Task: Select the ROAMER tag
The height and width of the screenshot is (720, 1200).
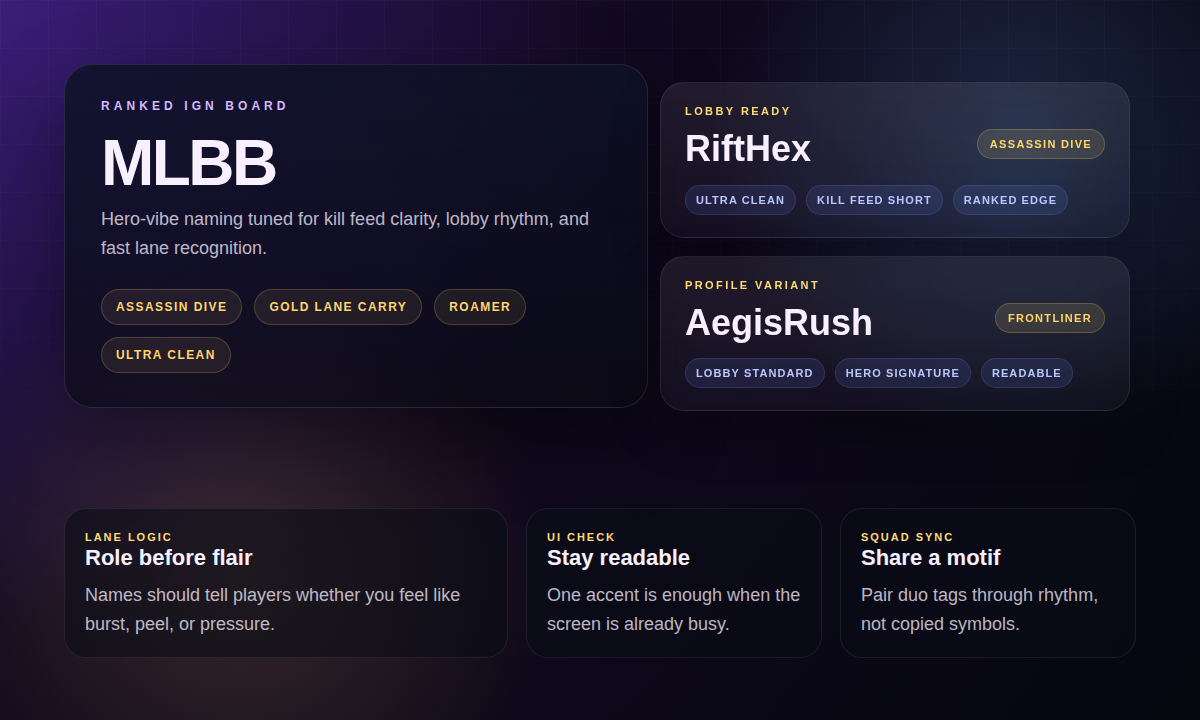Action: (x=480, y=307)
